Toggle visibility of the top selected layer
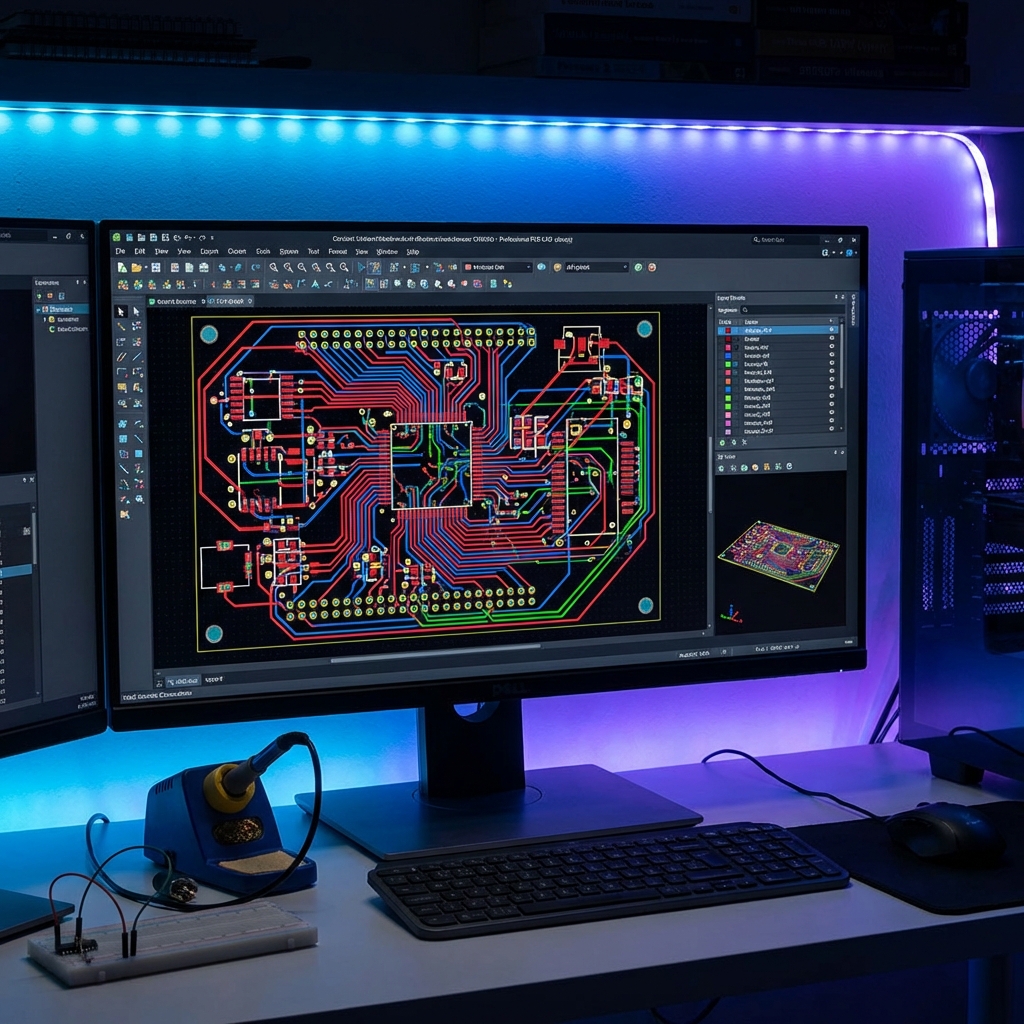 pyautogui.click(x=832, y=330)
